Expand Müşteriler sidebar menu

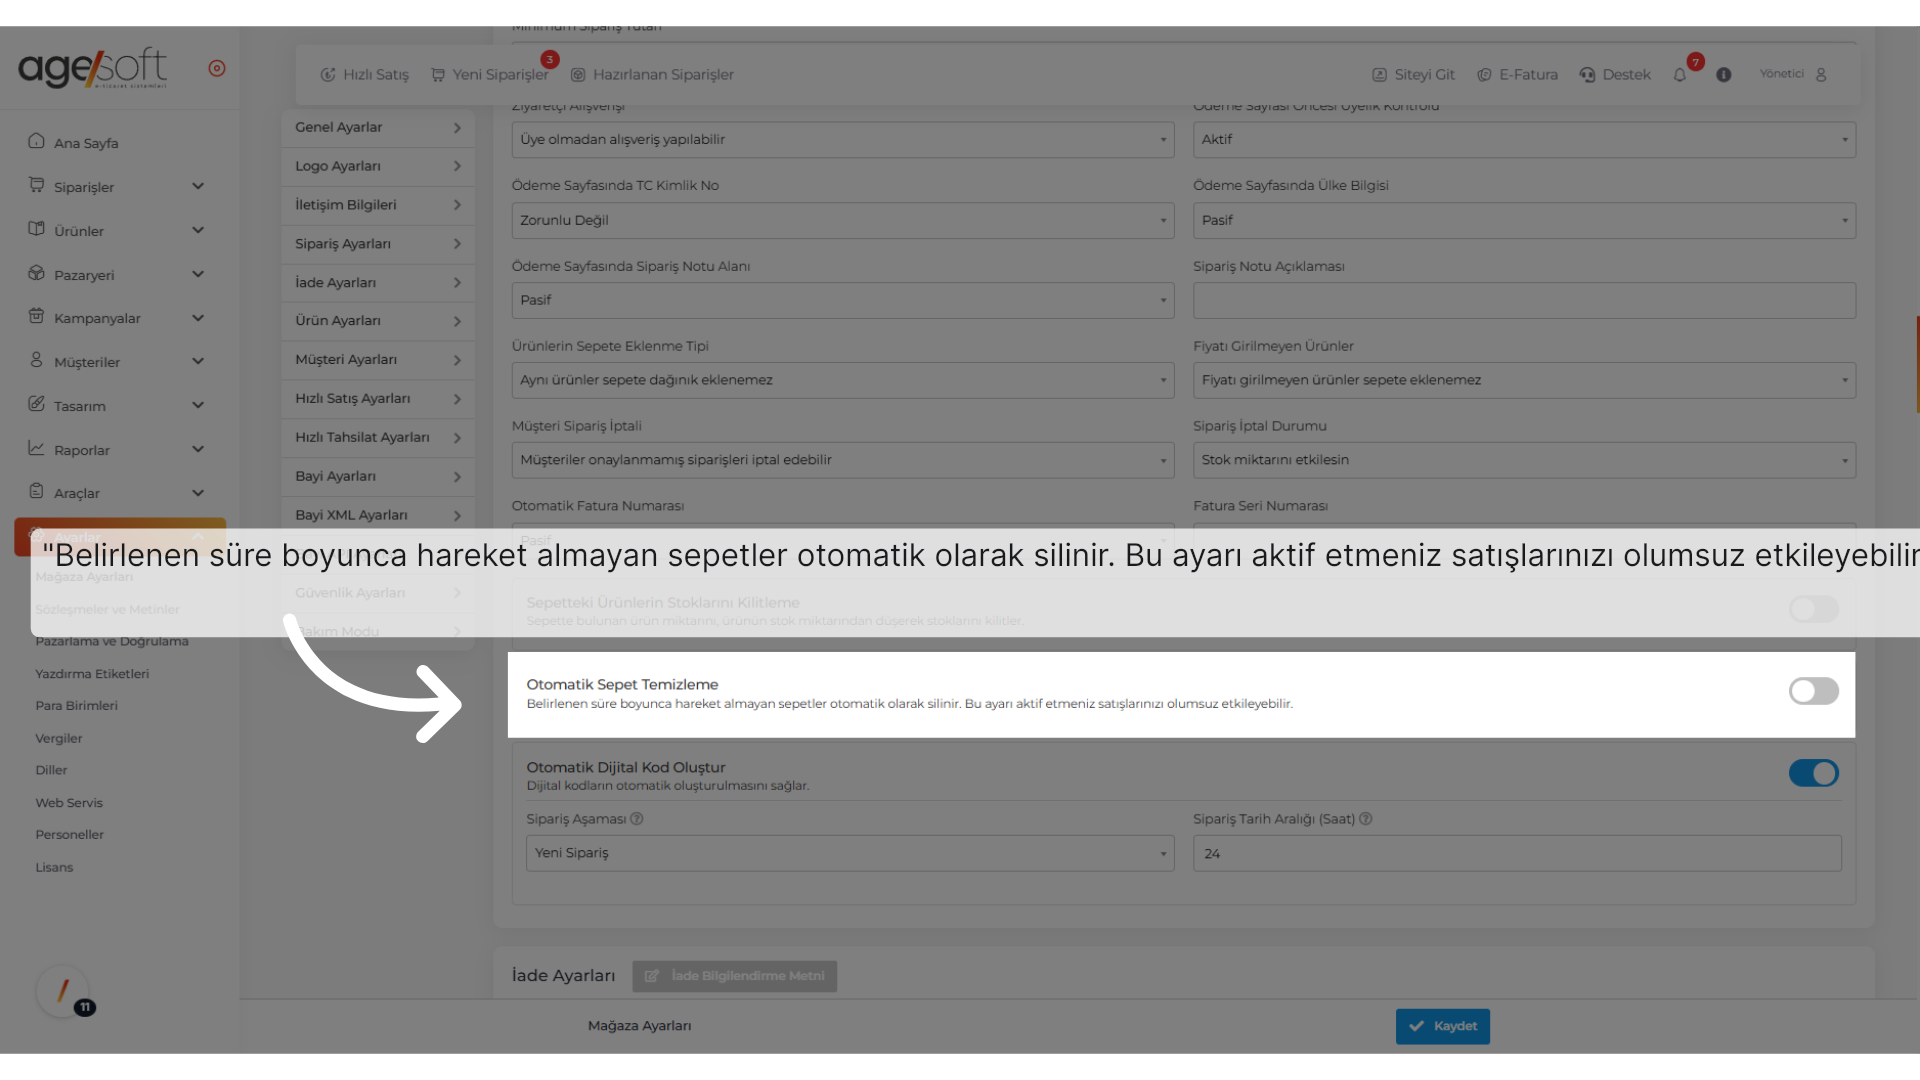pyautogui.click(x=116, y=361)
